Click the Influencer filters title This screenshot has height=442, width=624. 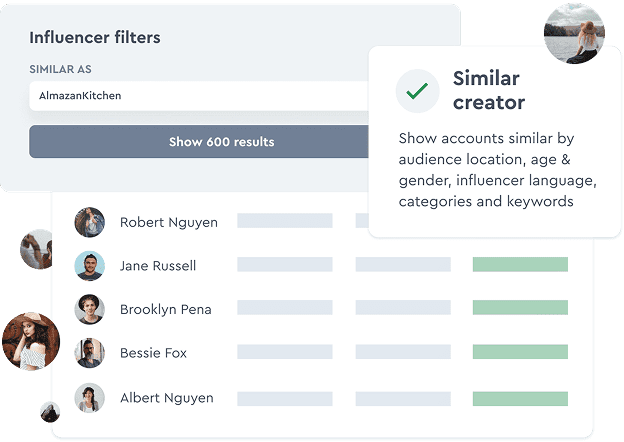[x=95, y=38]
